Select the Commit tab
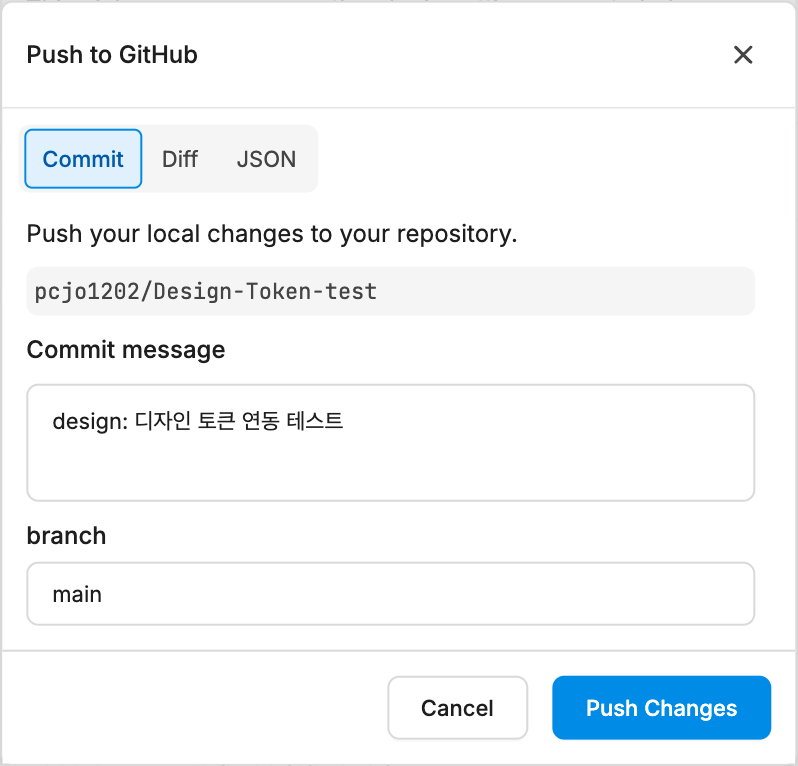The width and height of the screenshot is (798, 766). pyautogui.click(x=83, y=159)
